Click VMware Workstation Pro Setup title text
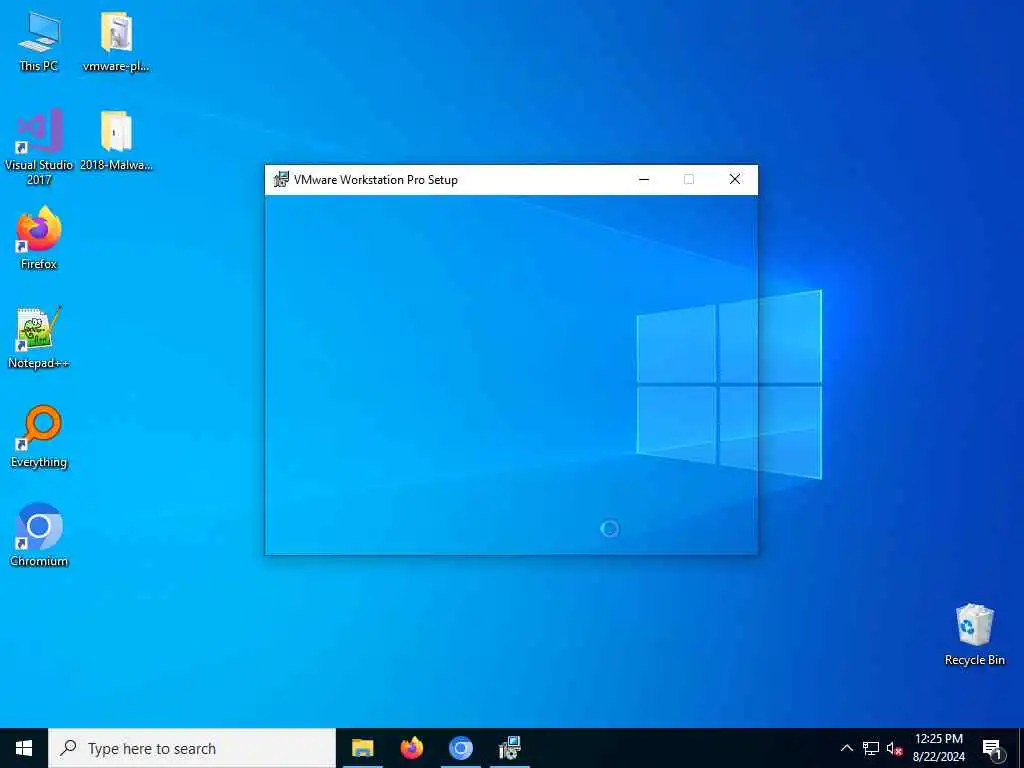 (x=376, y=180)
